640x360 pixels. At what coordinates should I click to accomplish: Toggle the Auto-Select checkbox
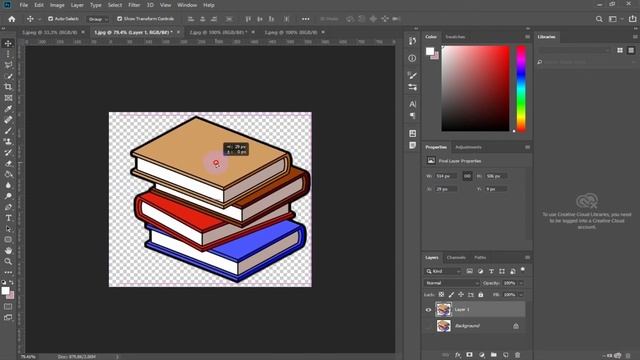[51, 19]
